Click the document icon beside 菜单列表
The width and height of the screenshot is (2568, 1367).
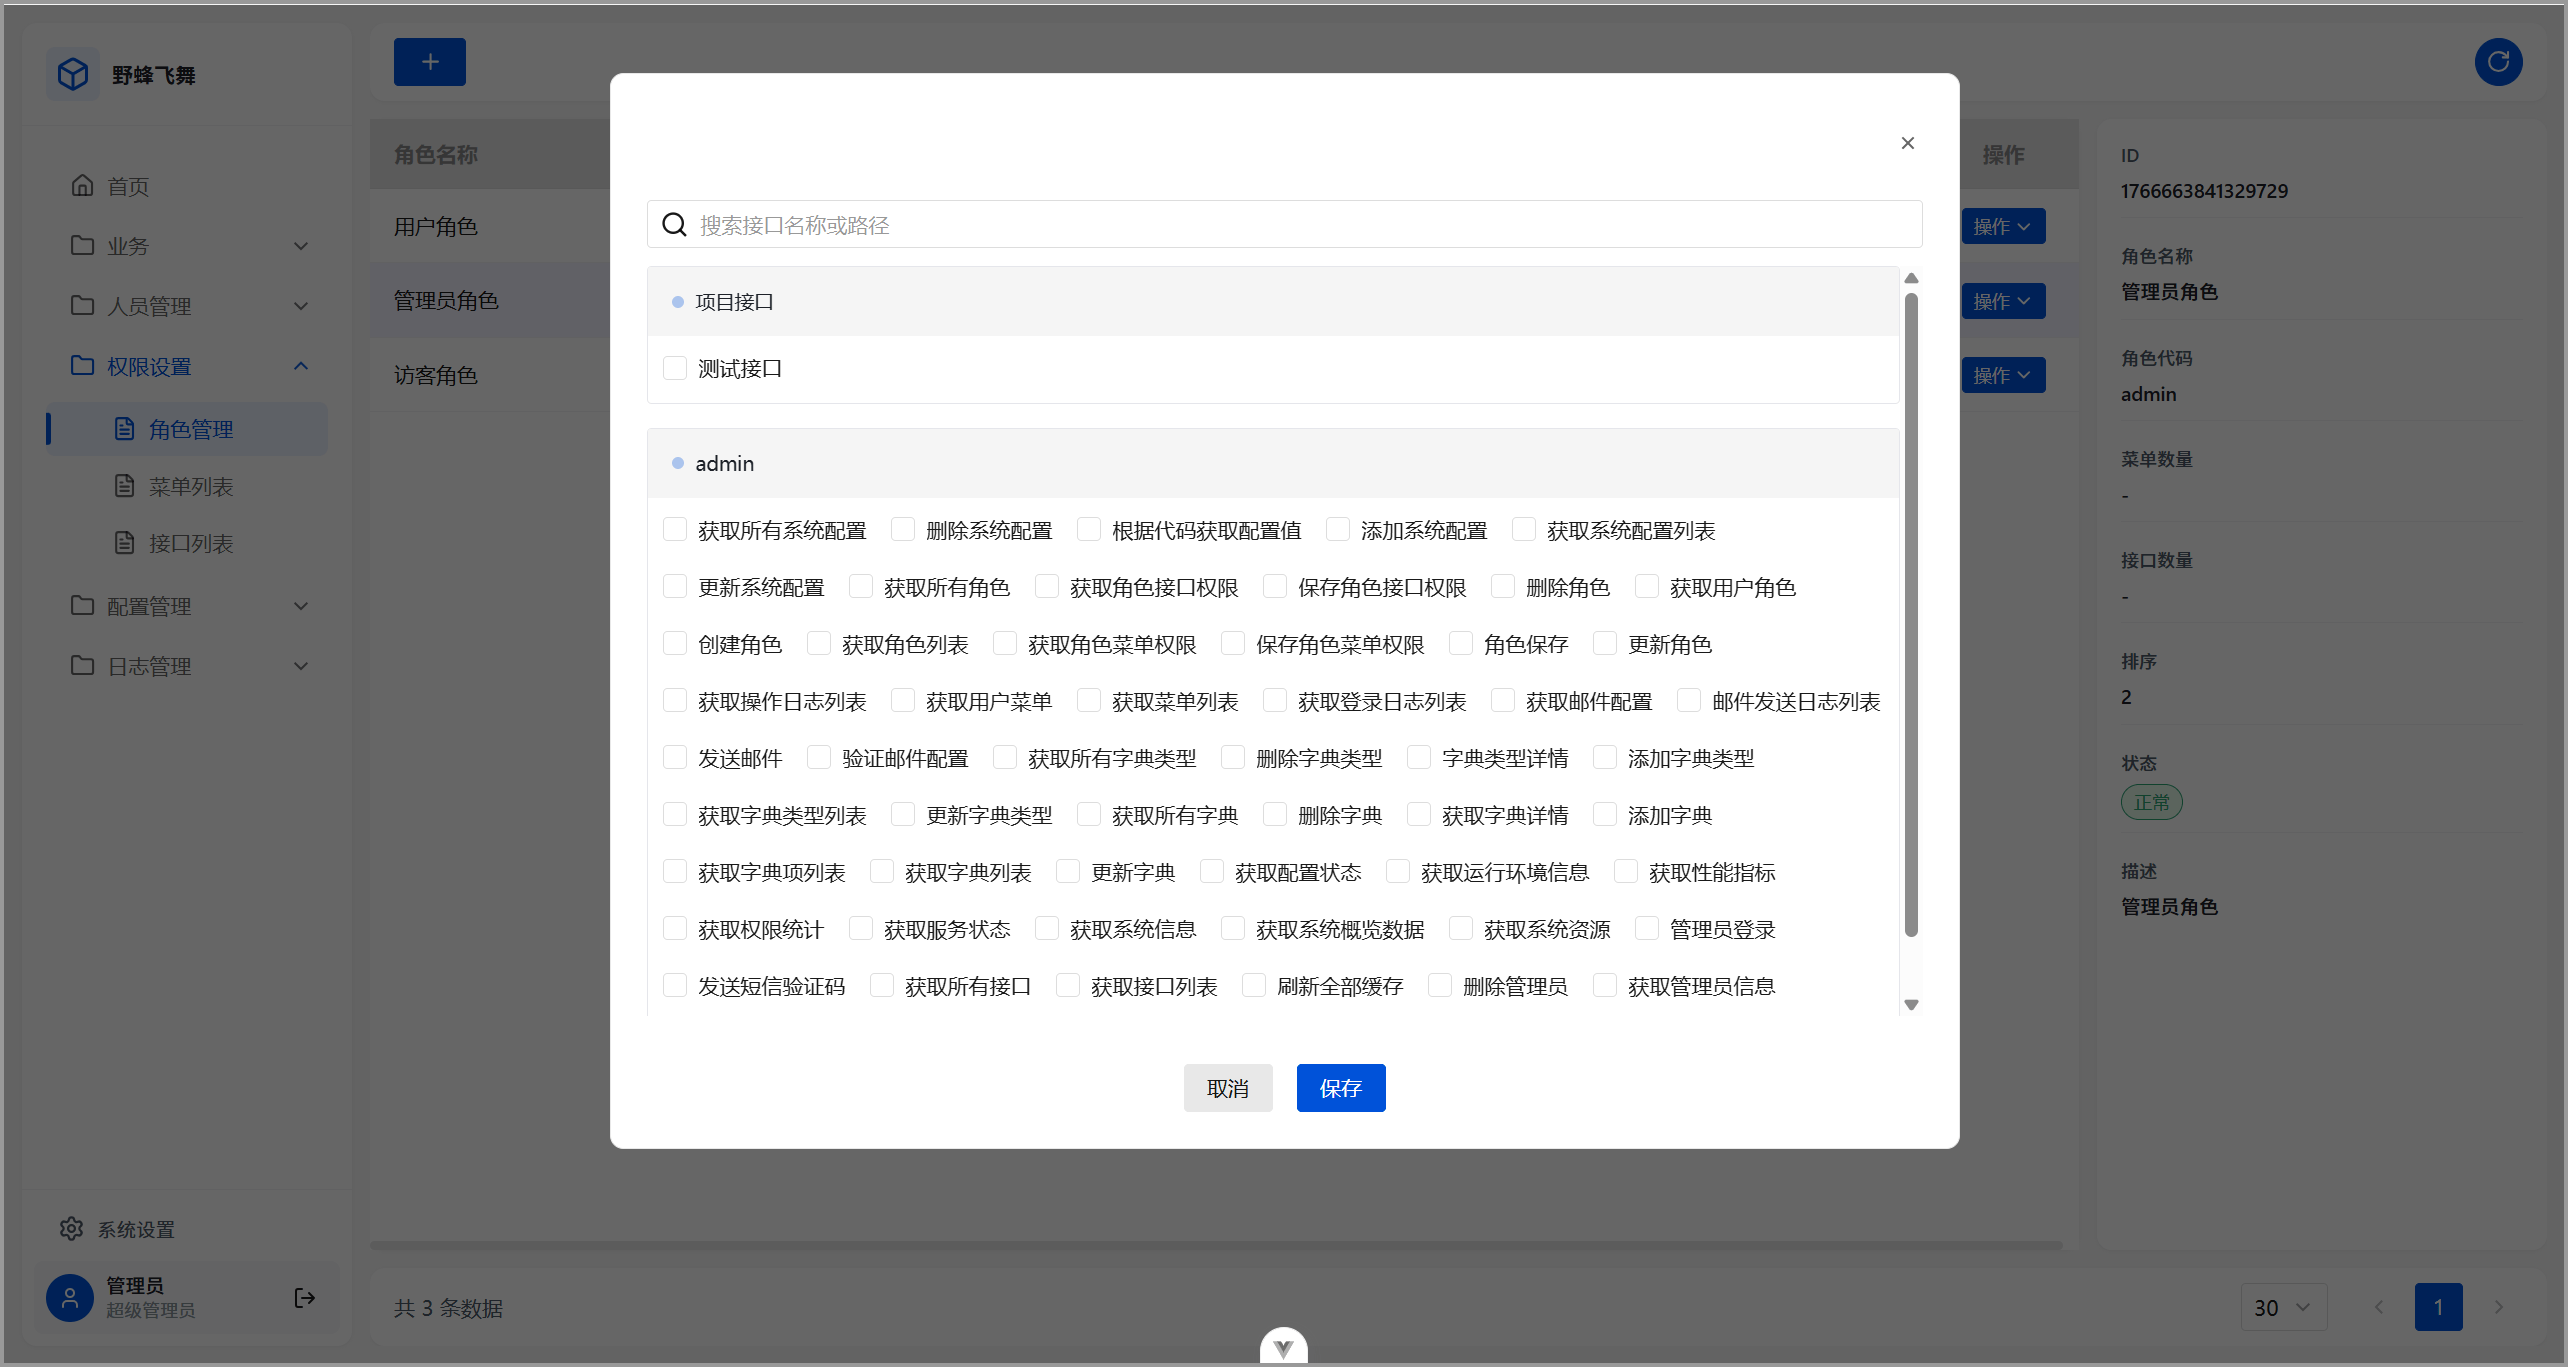124,486
